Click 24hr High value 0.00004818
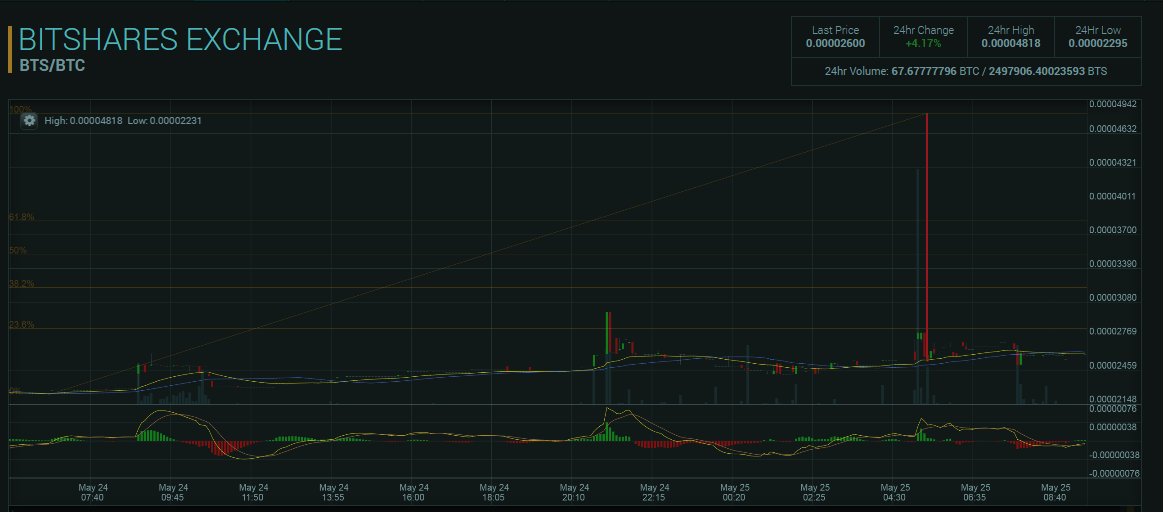Screen dimensions: 1163x512 coord(1010,44)
